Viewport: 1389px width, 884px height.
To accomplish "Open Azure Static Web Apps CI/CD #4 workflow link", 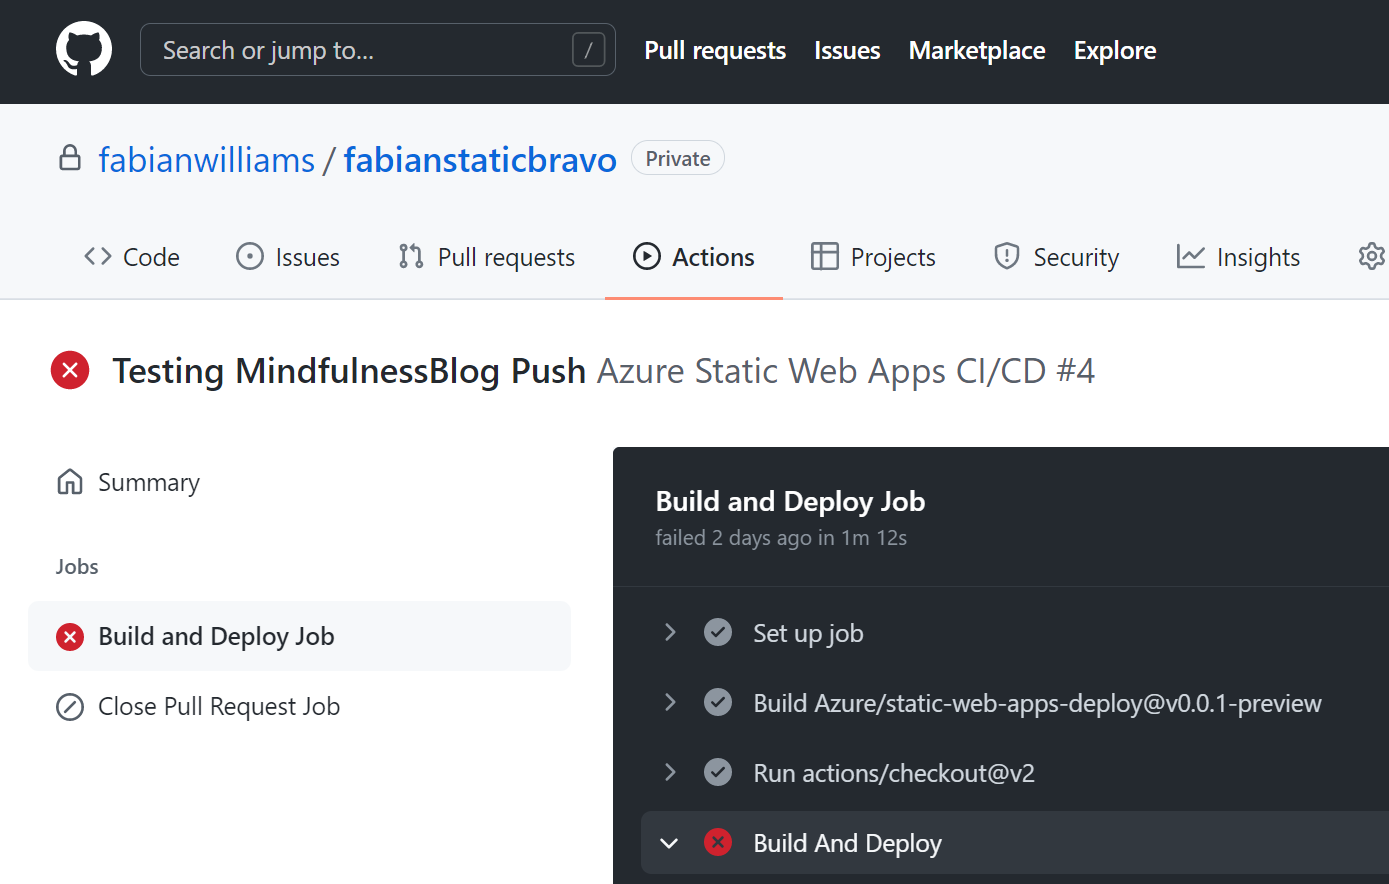I will point(846,371).
